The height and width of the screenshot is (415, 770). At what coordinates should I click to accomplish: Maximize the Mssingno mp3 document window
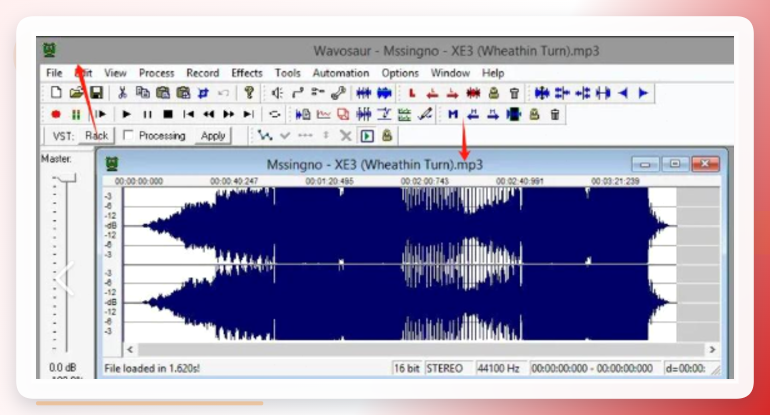675,164
